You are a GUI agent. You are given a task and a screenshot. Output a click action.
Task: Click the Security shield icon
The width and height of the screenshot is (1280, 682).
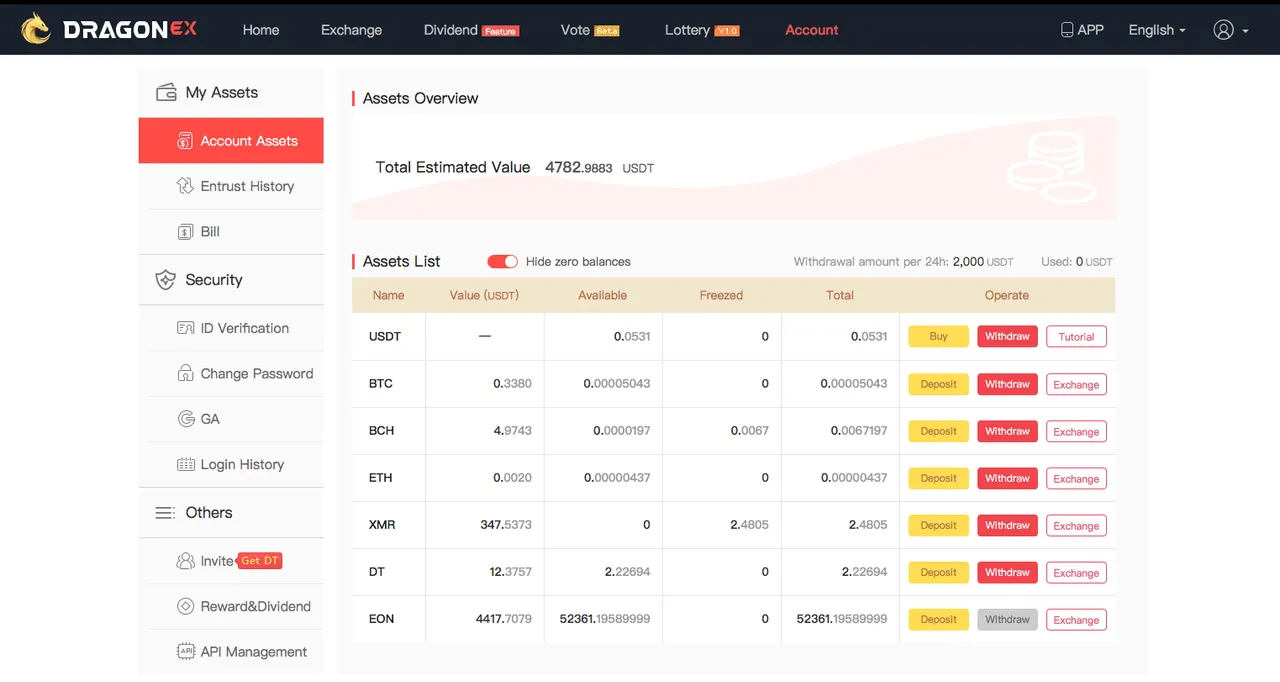point(166,280)
